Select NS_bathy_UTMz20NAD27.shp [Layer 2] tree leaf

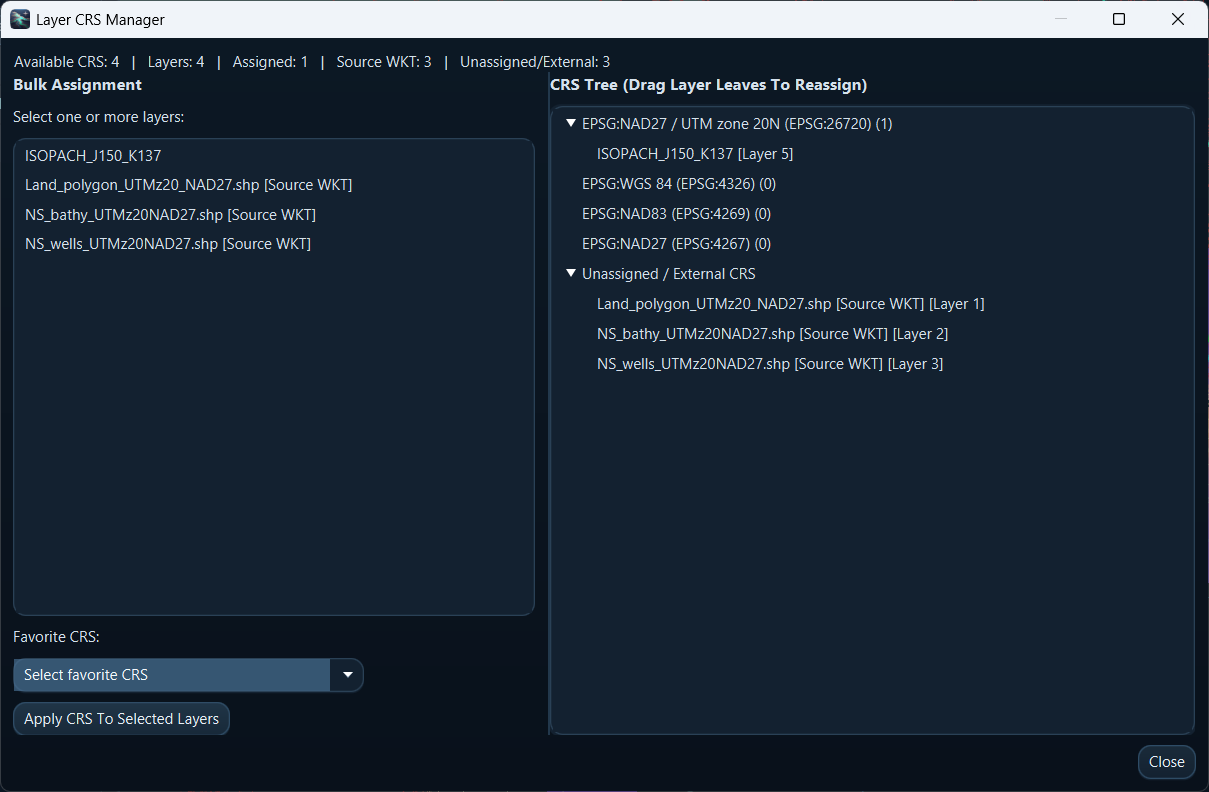pos(772,334)
